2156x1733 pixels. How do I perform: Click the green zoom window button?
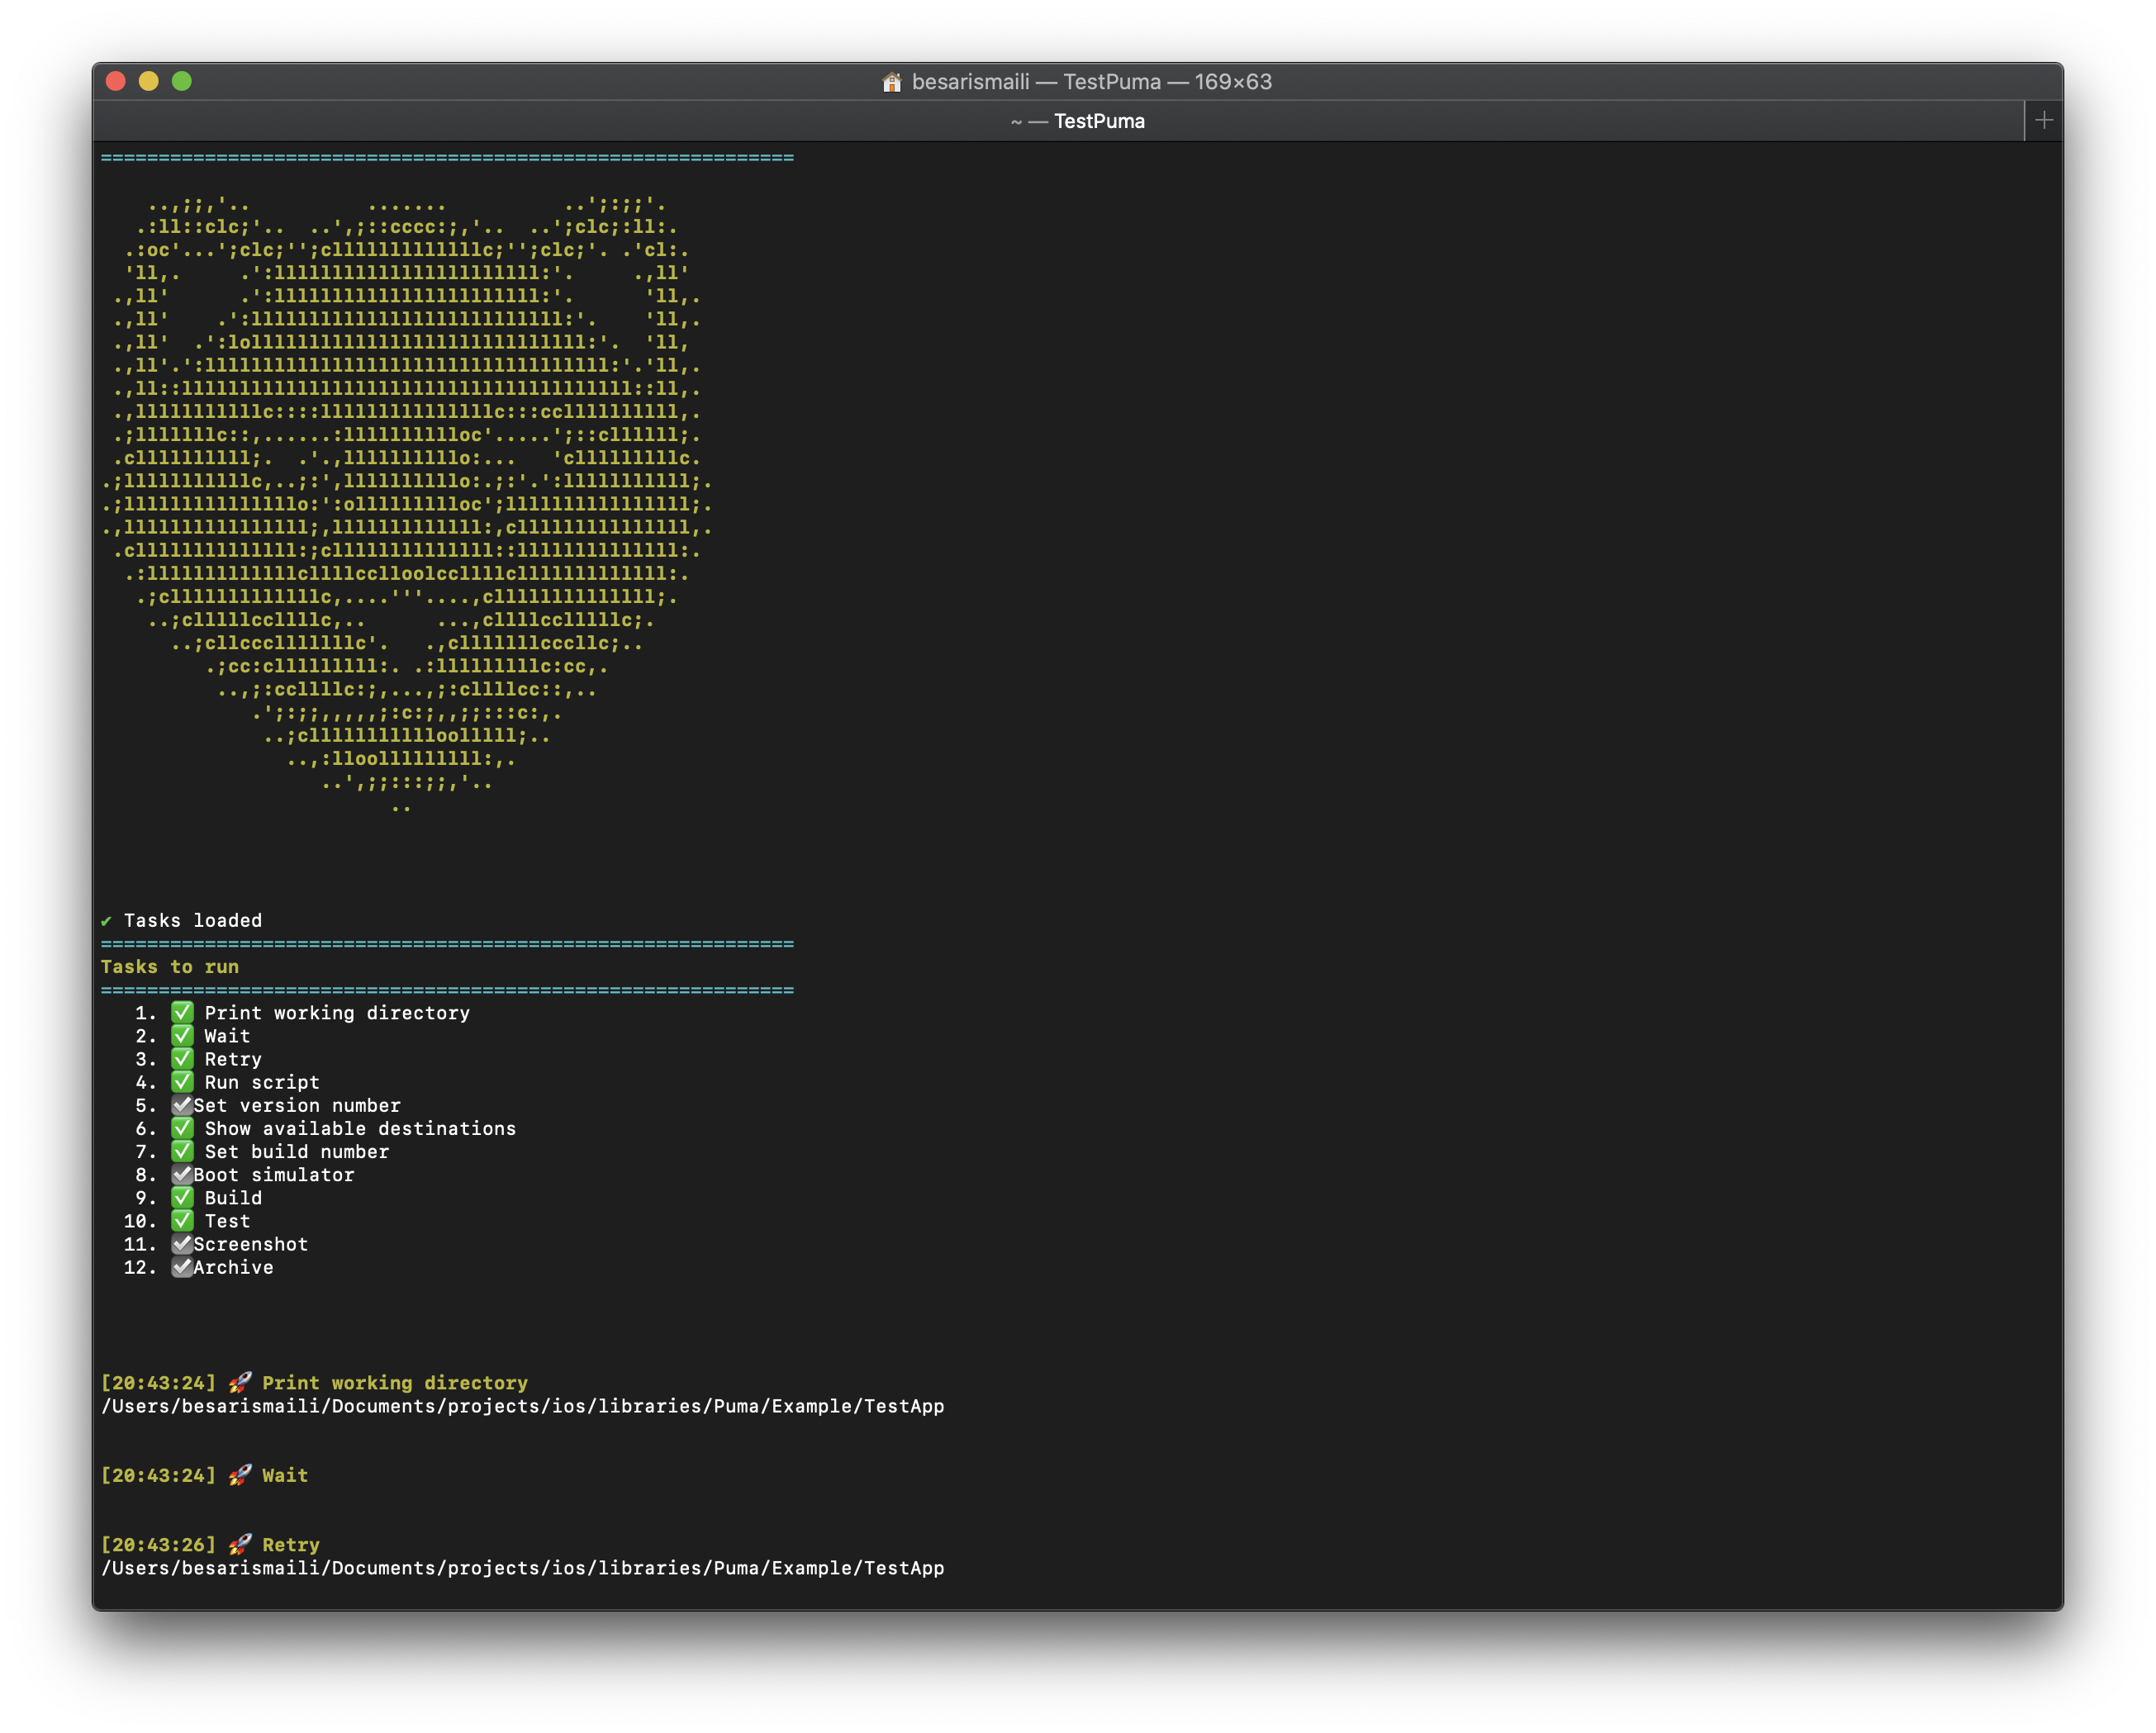pos(181,81)
